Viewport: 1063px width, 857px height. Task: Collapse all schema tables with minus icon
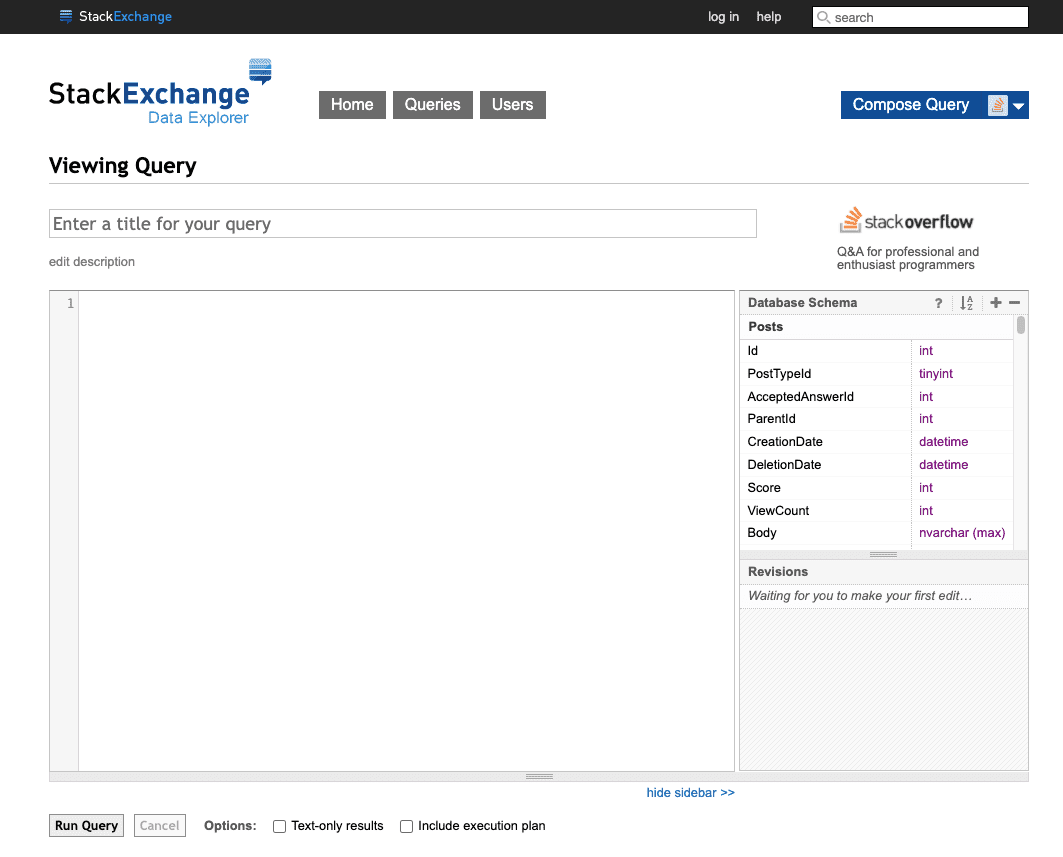point(1014,302)
